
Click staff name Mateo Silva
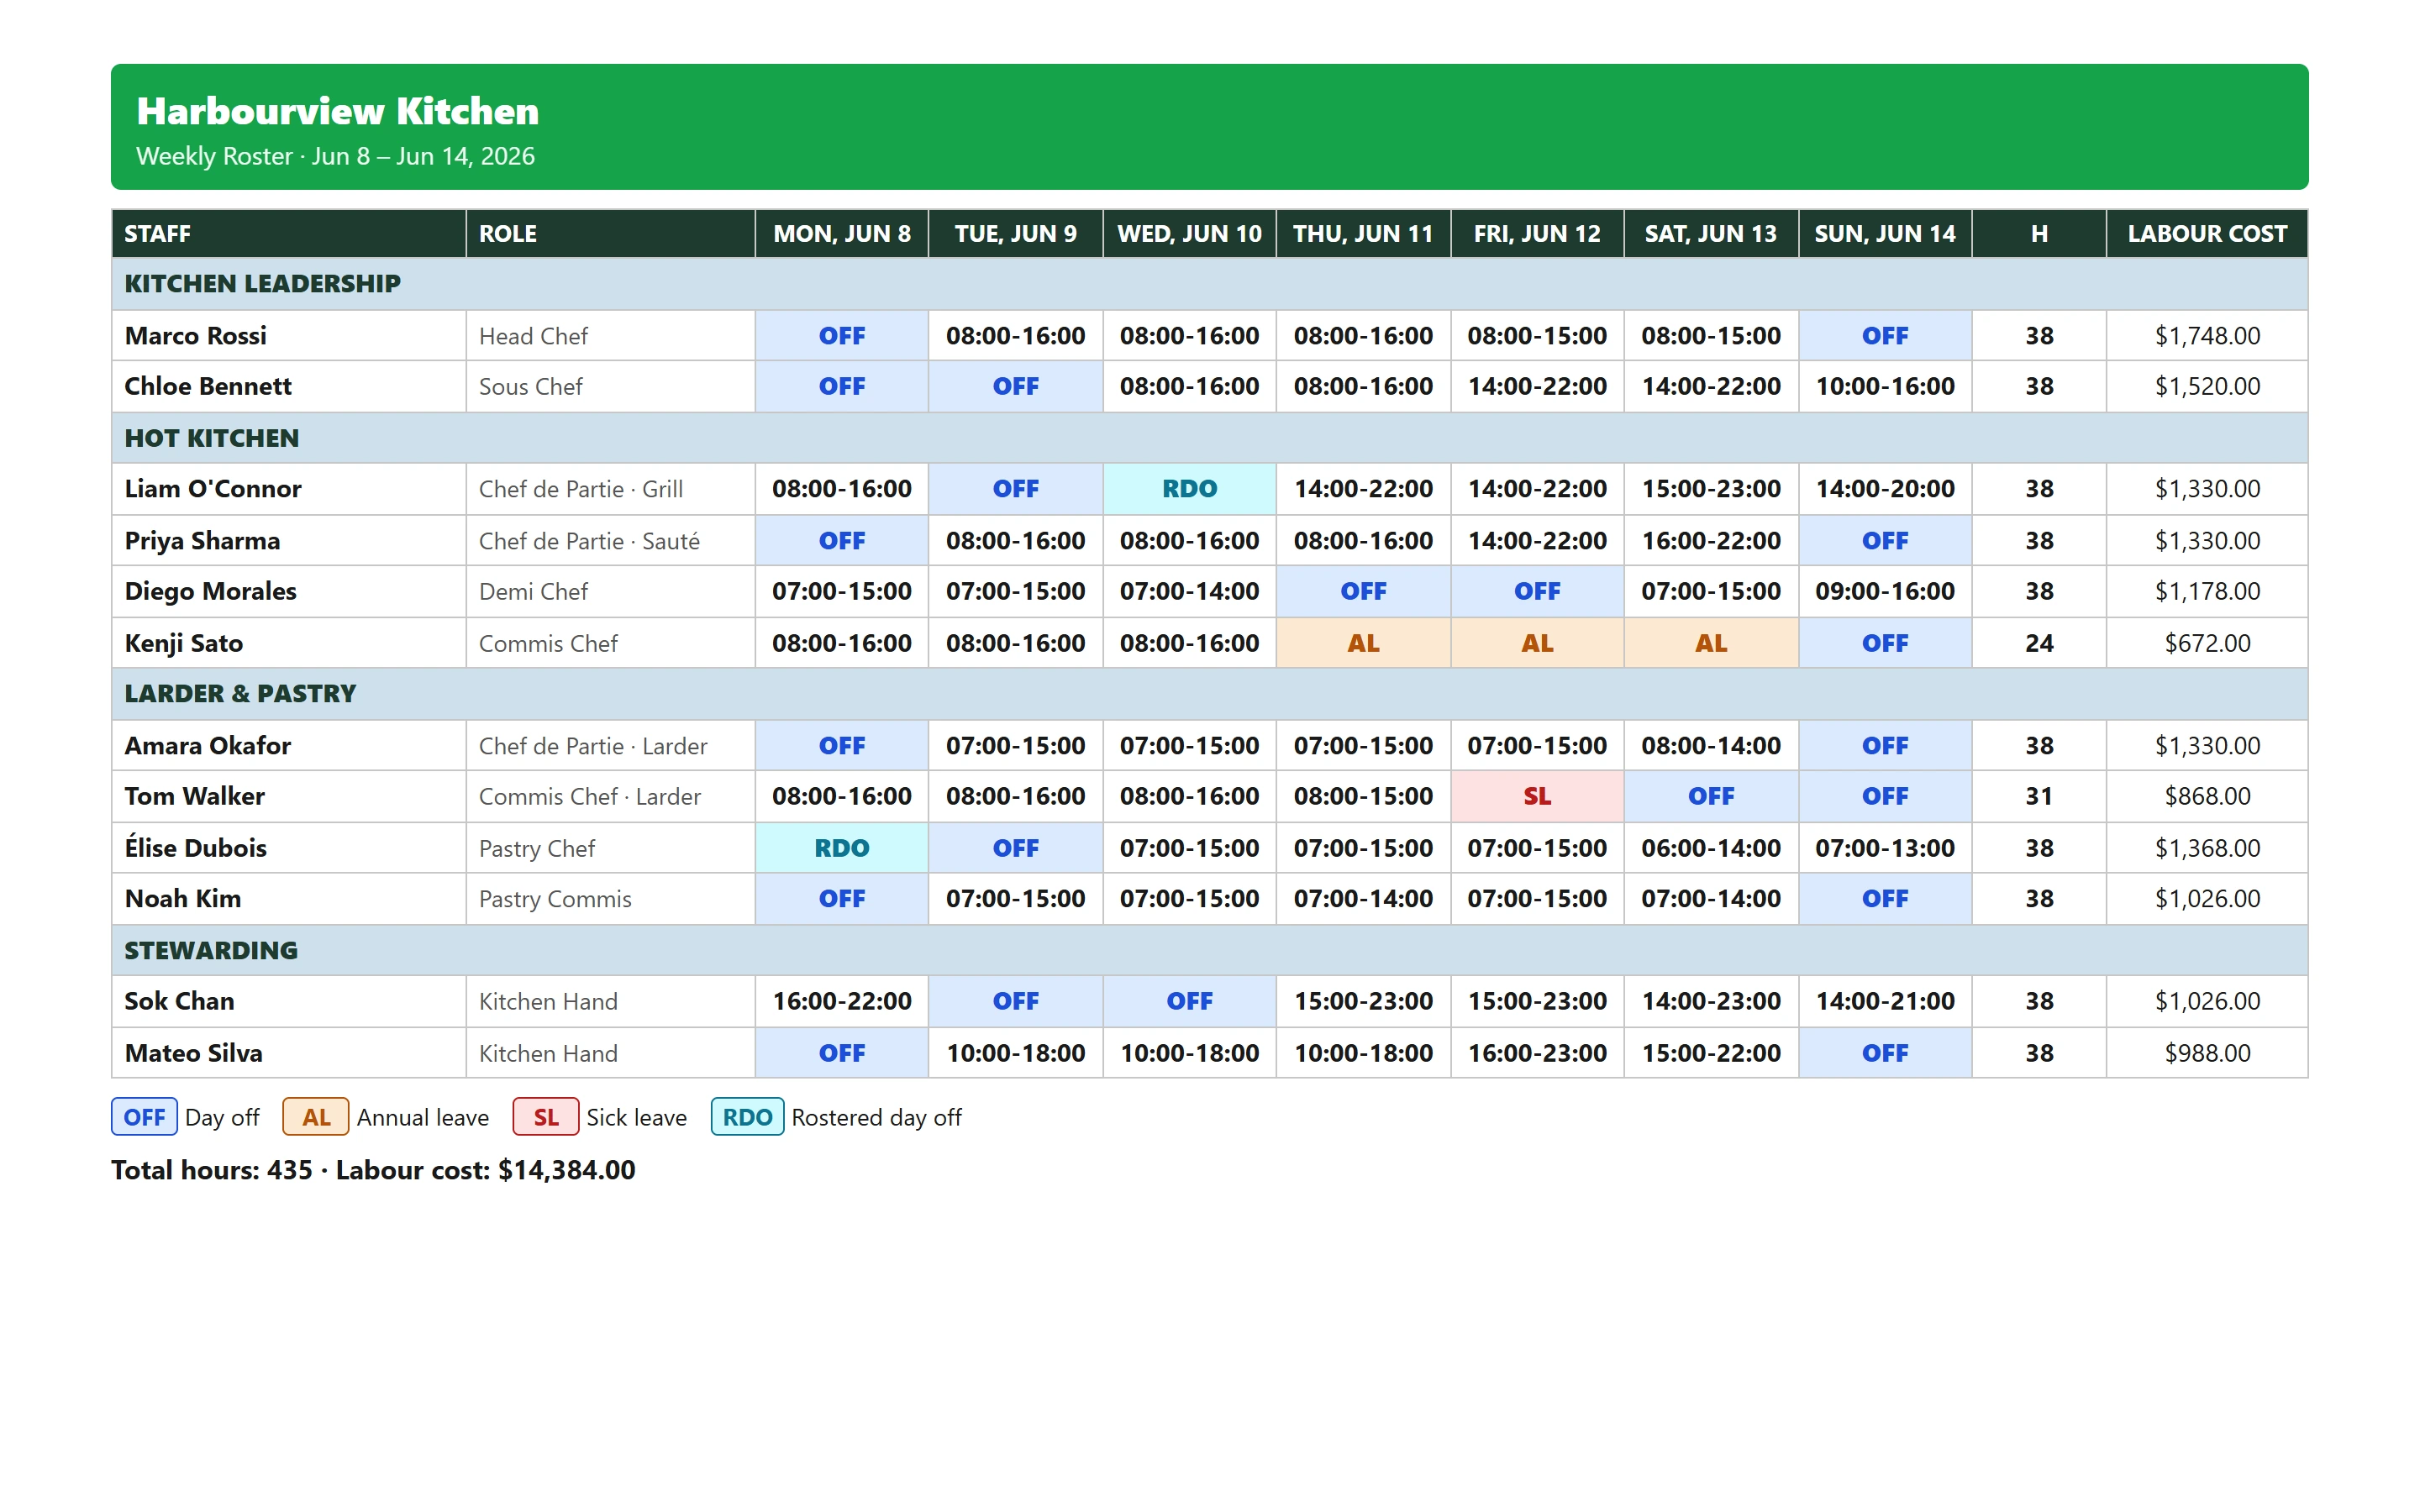(x=193, y=1053)
